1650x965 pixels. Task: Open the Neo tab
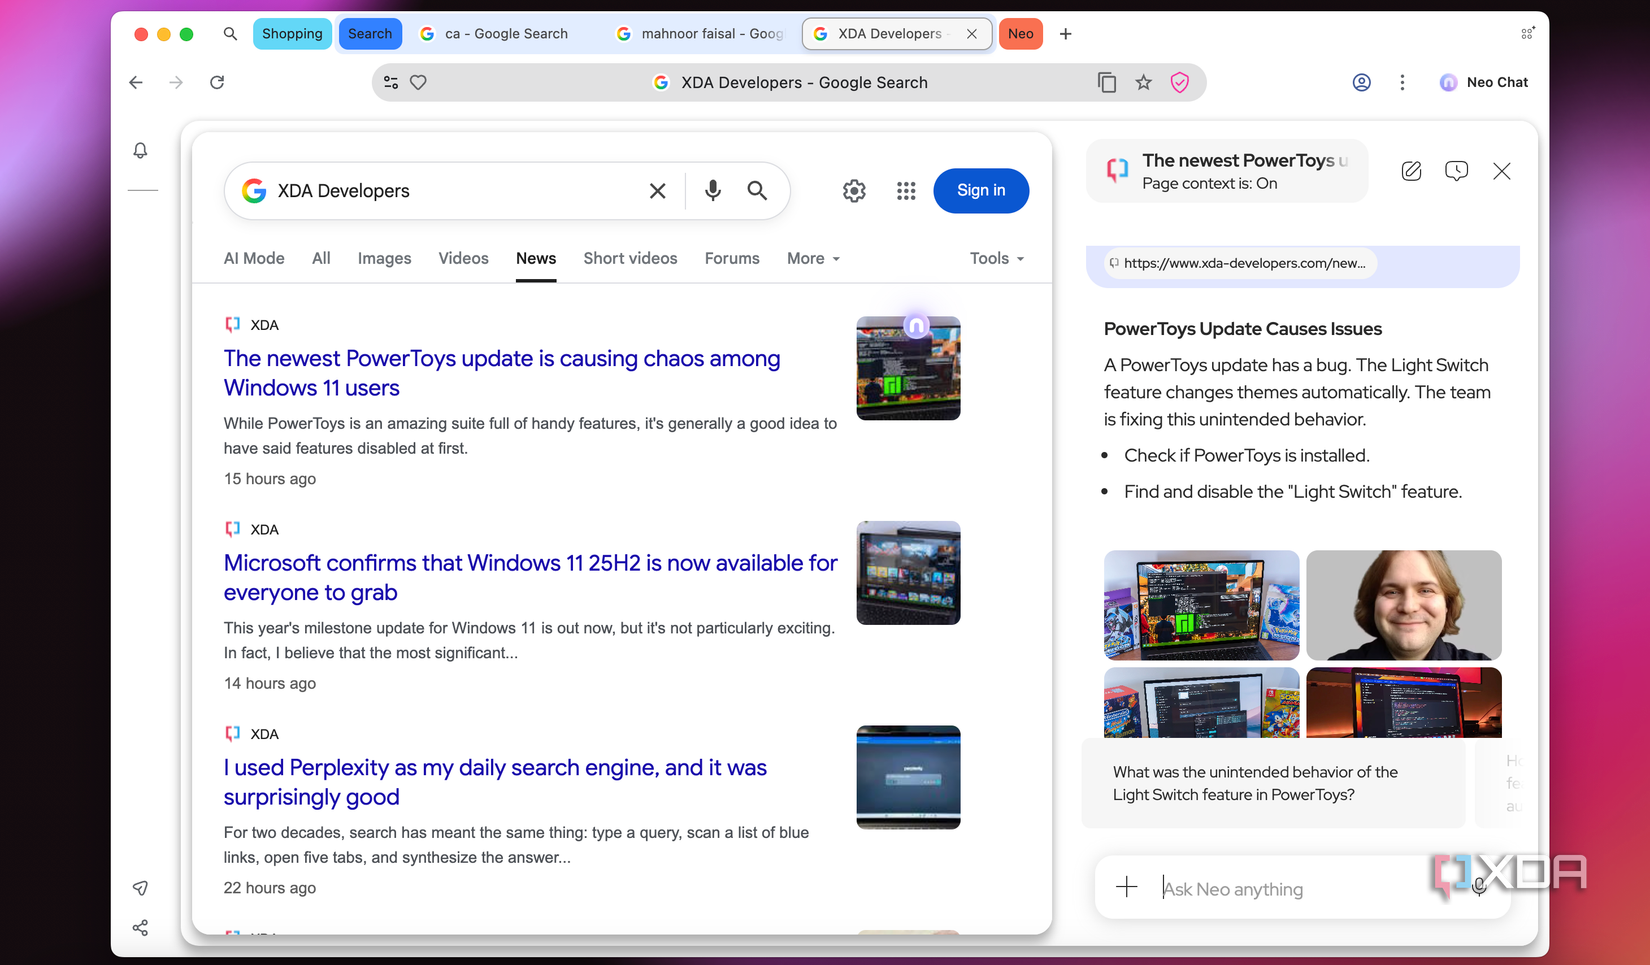click(1021, 34)
